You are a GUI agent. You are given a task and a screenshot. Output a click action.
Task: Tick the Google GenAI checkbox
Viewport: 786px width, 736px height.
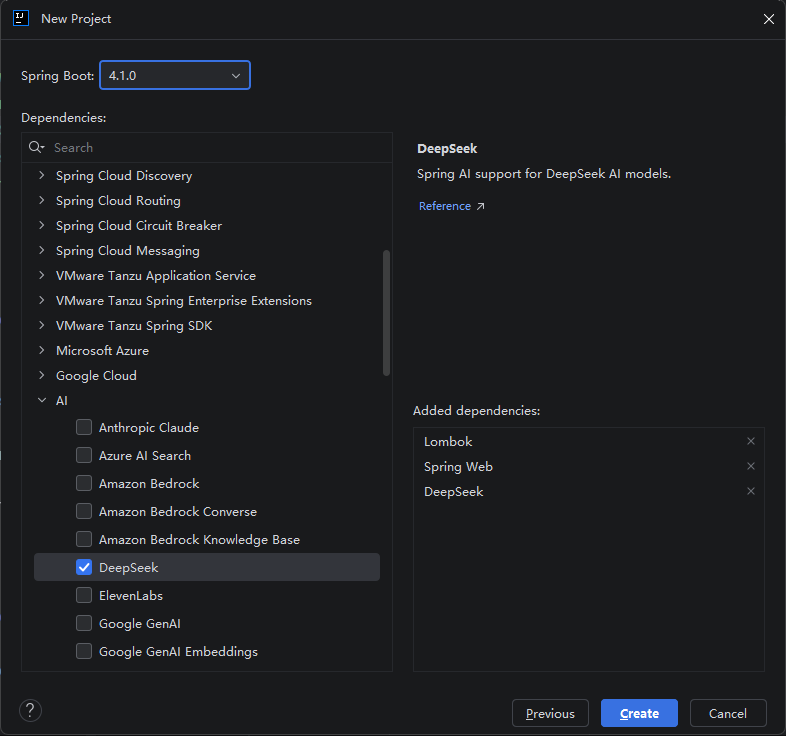point(84,624)
